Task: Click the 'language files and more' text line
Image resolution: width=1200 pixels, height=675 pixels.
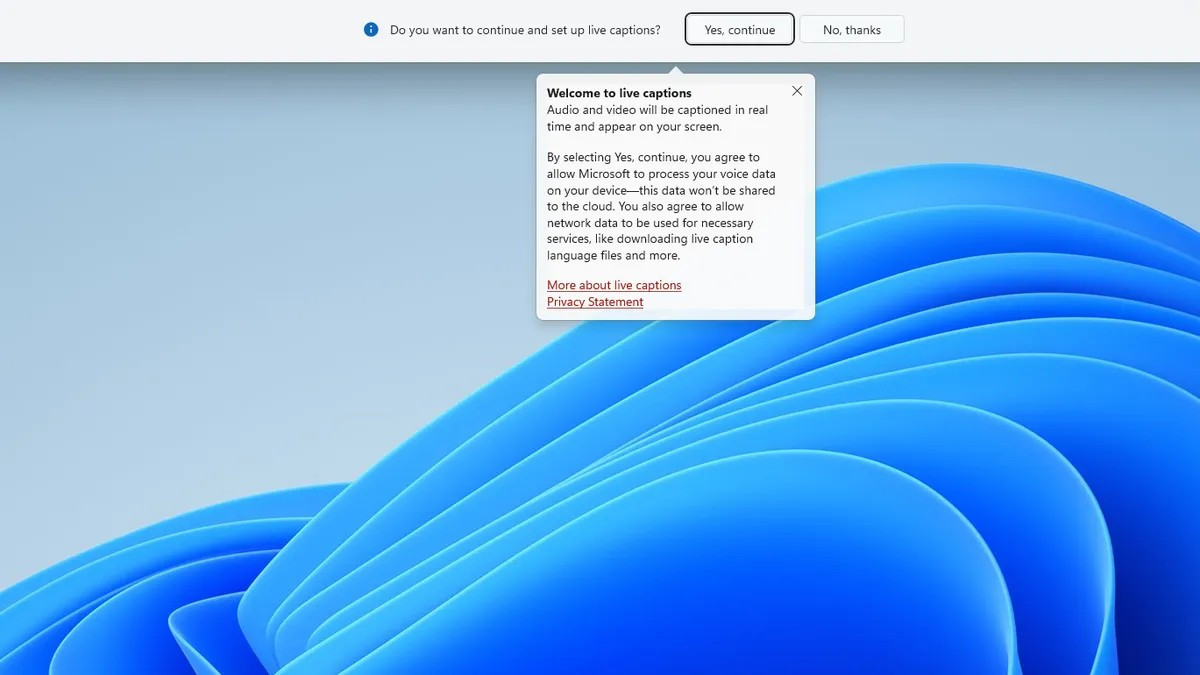Action: pos(613,256)
